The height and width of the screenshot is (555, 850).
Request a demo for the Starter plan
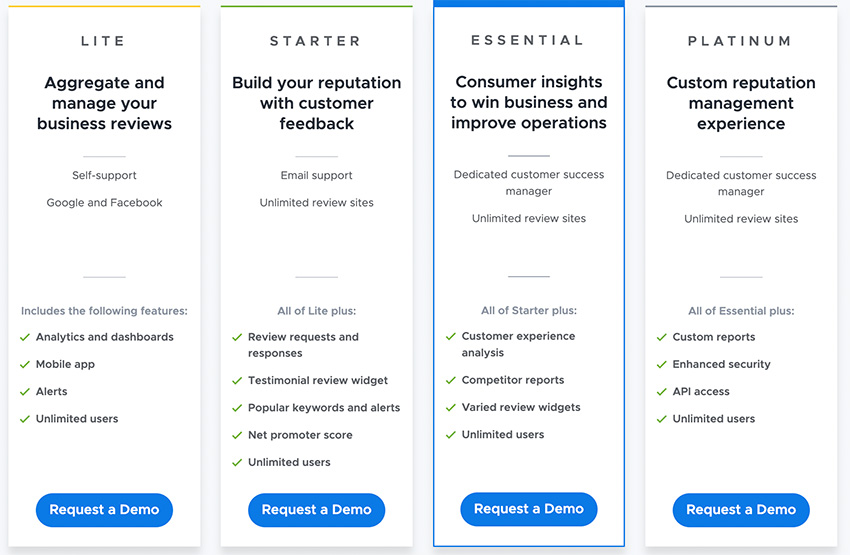tap(317, 509)
